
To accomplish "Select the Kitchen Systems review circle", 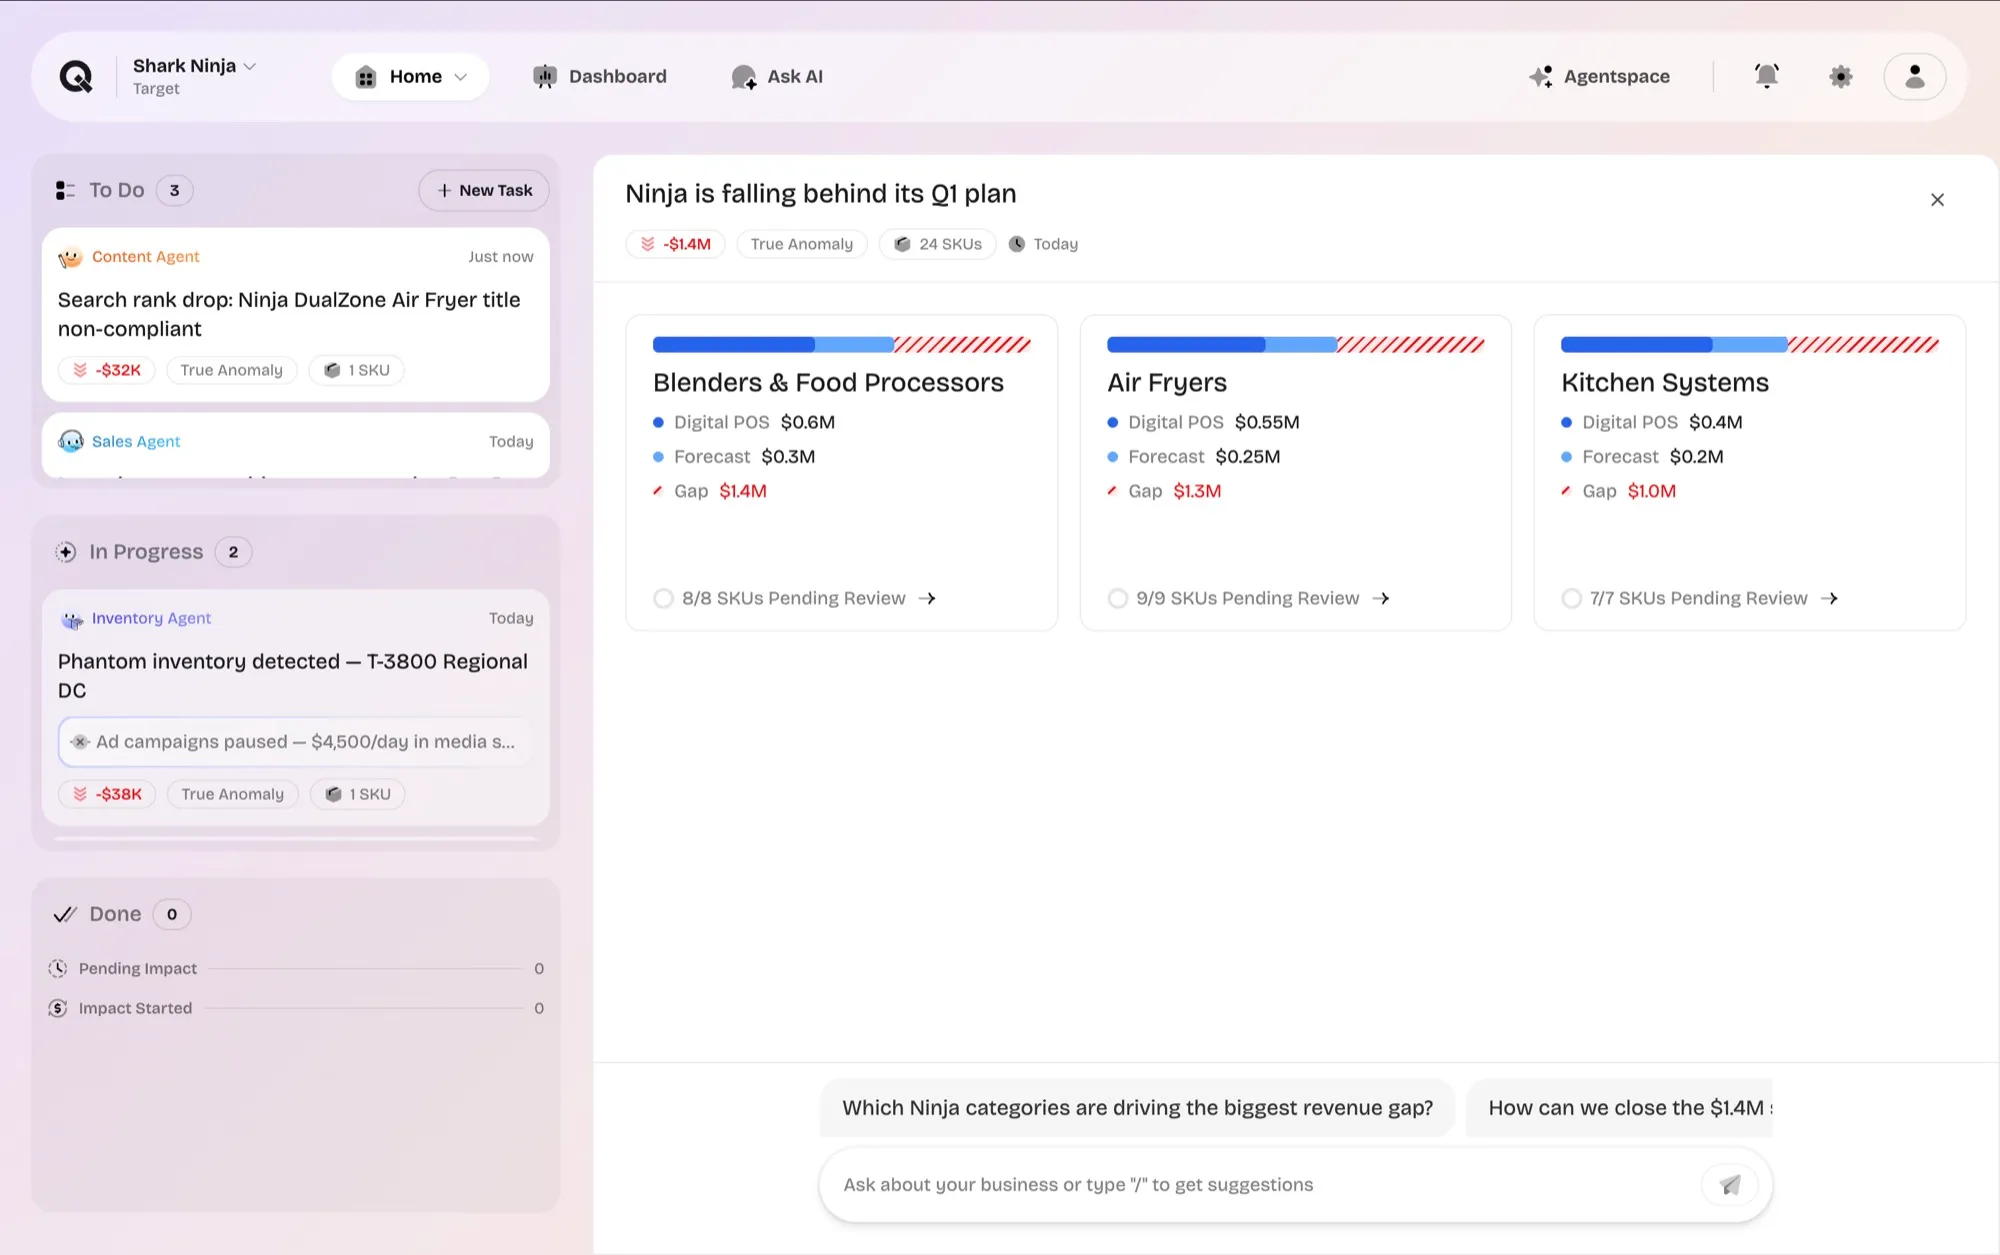I will (x=1571, y=598).
